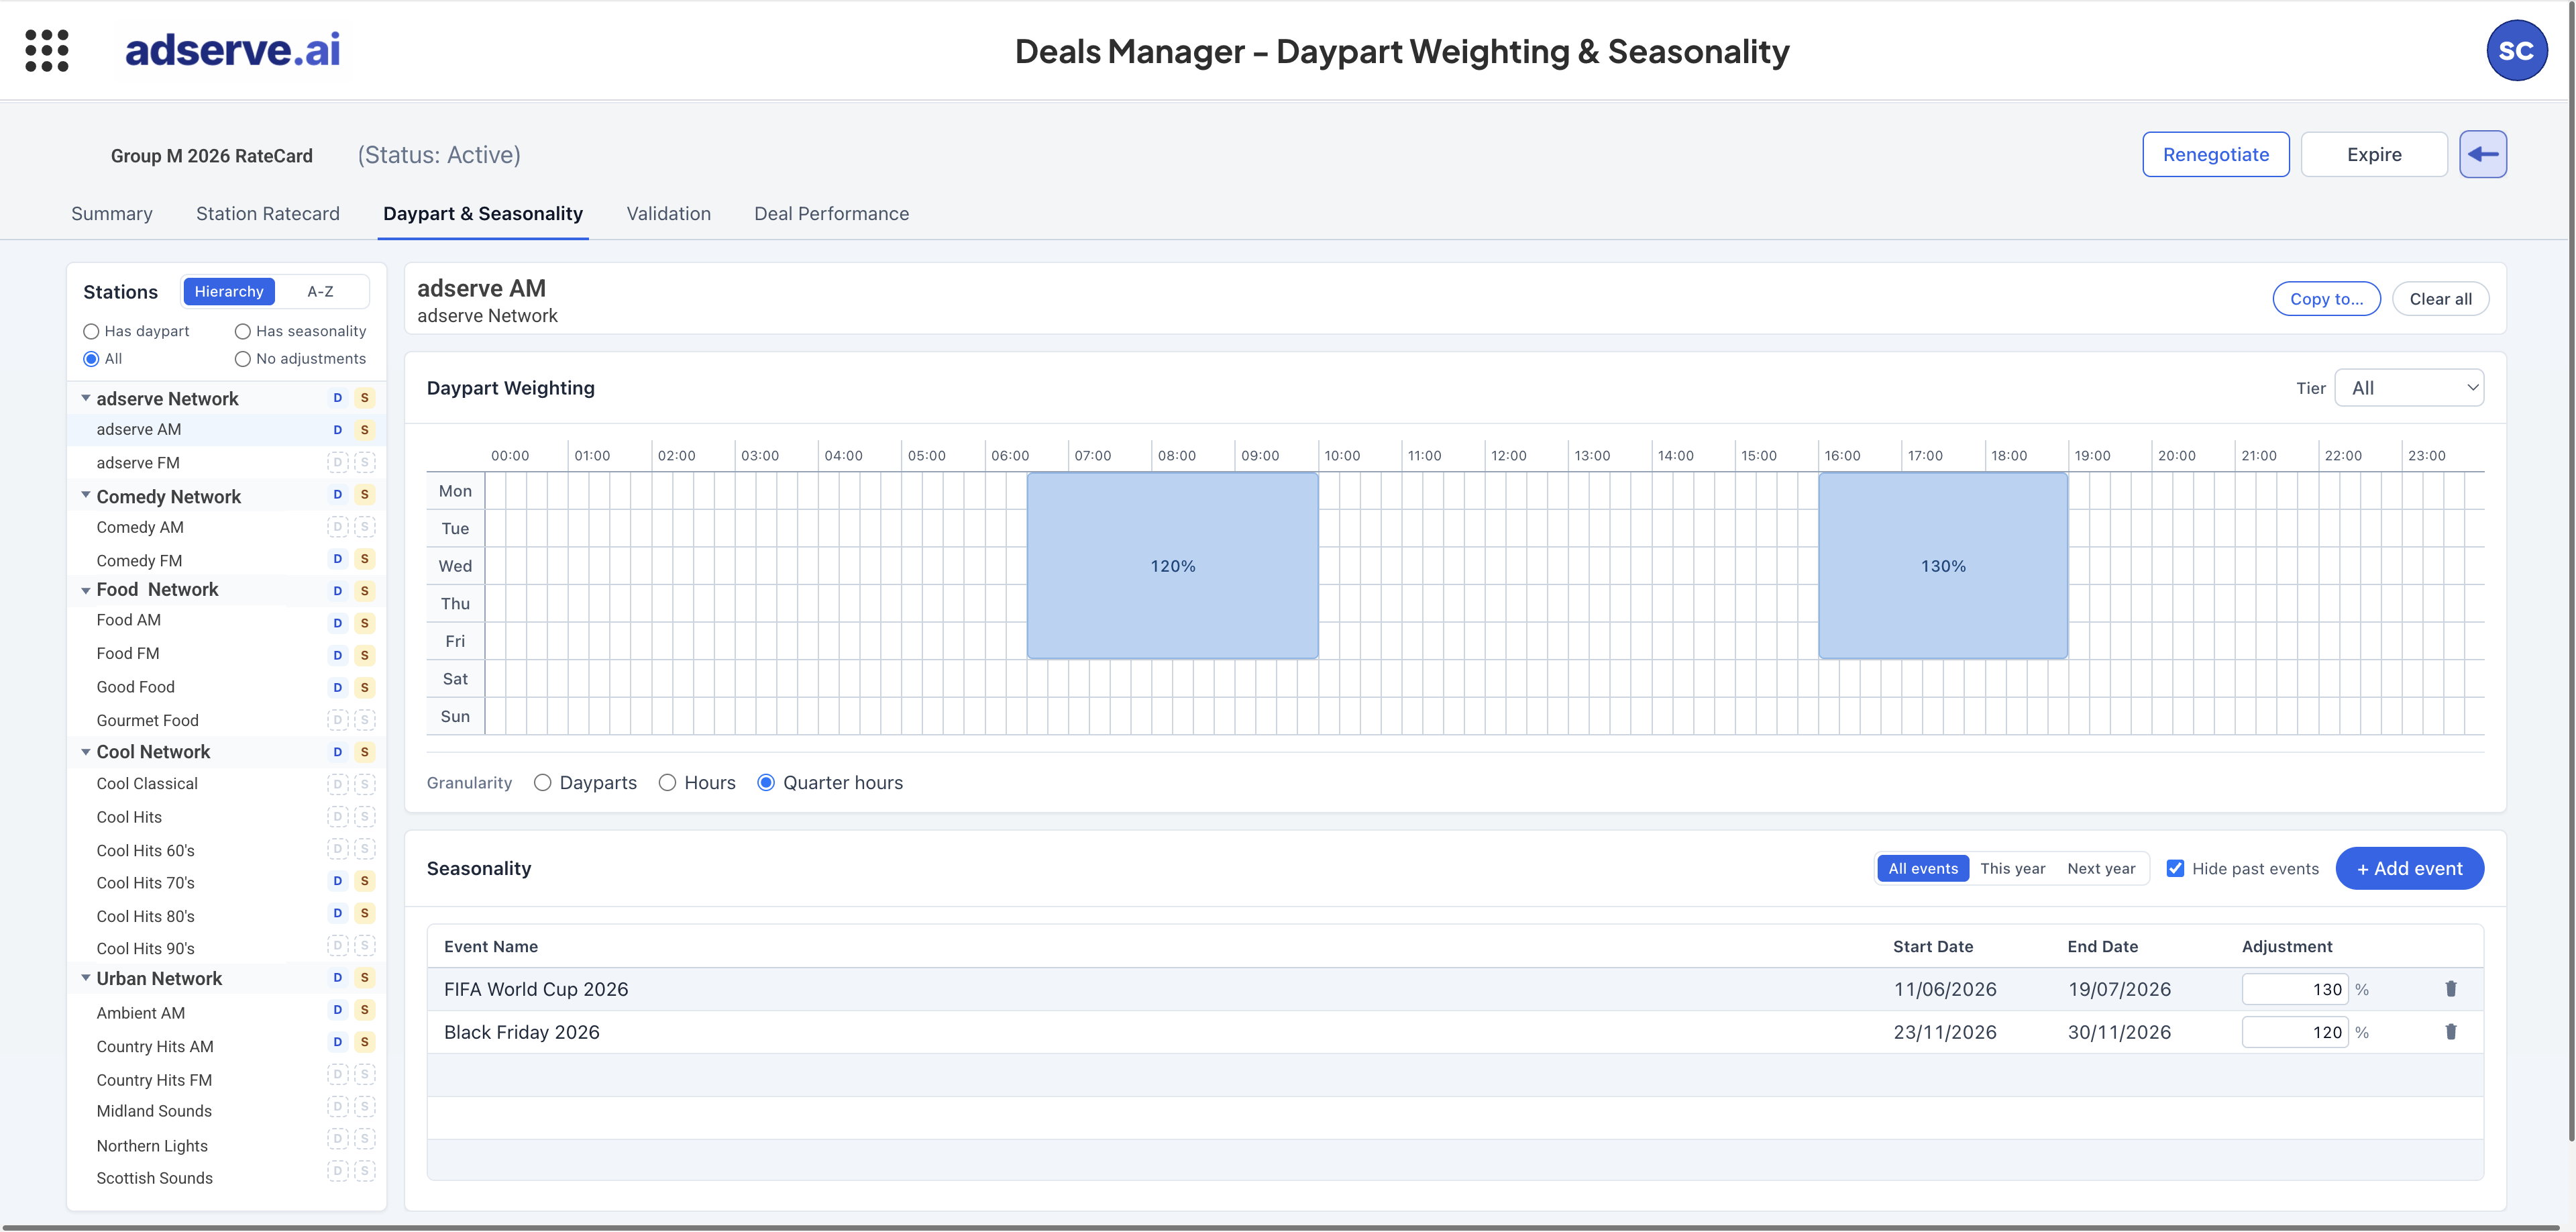Select the Has daypart filter
2576x1232 pixels.
click(x=91, y=331)
